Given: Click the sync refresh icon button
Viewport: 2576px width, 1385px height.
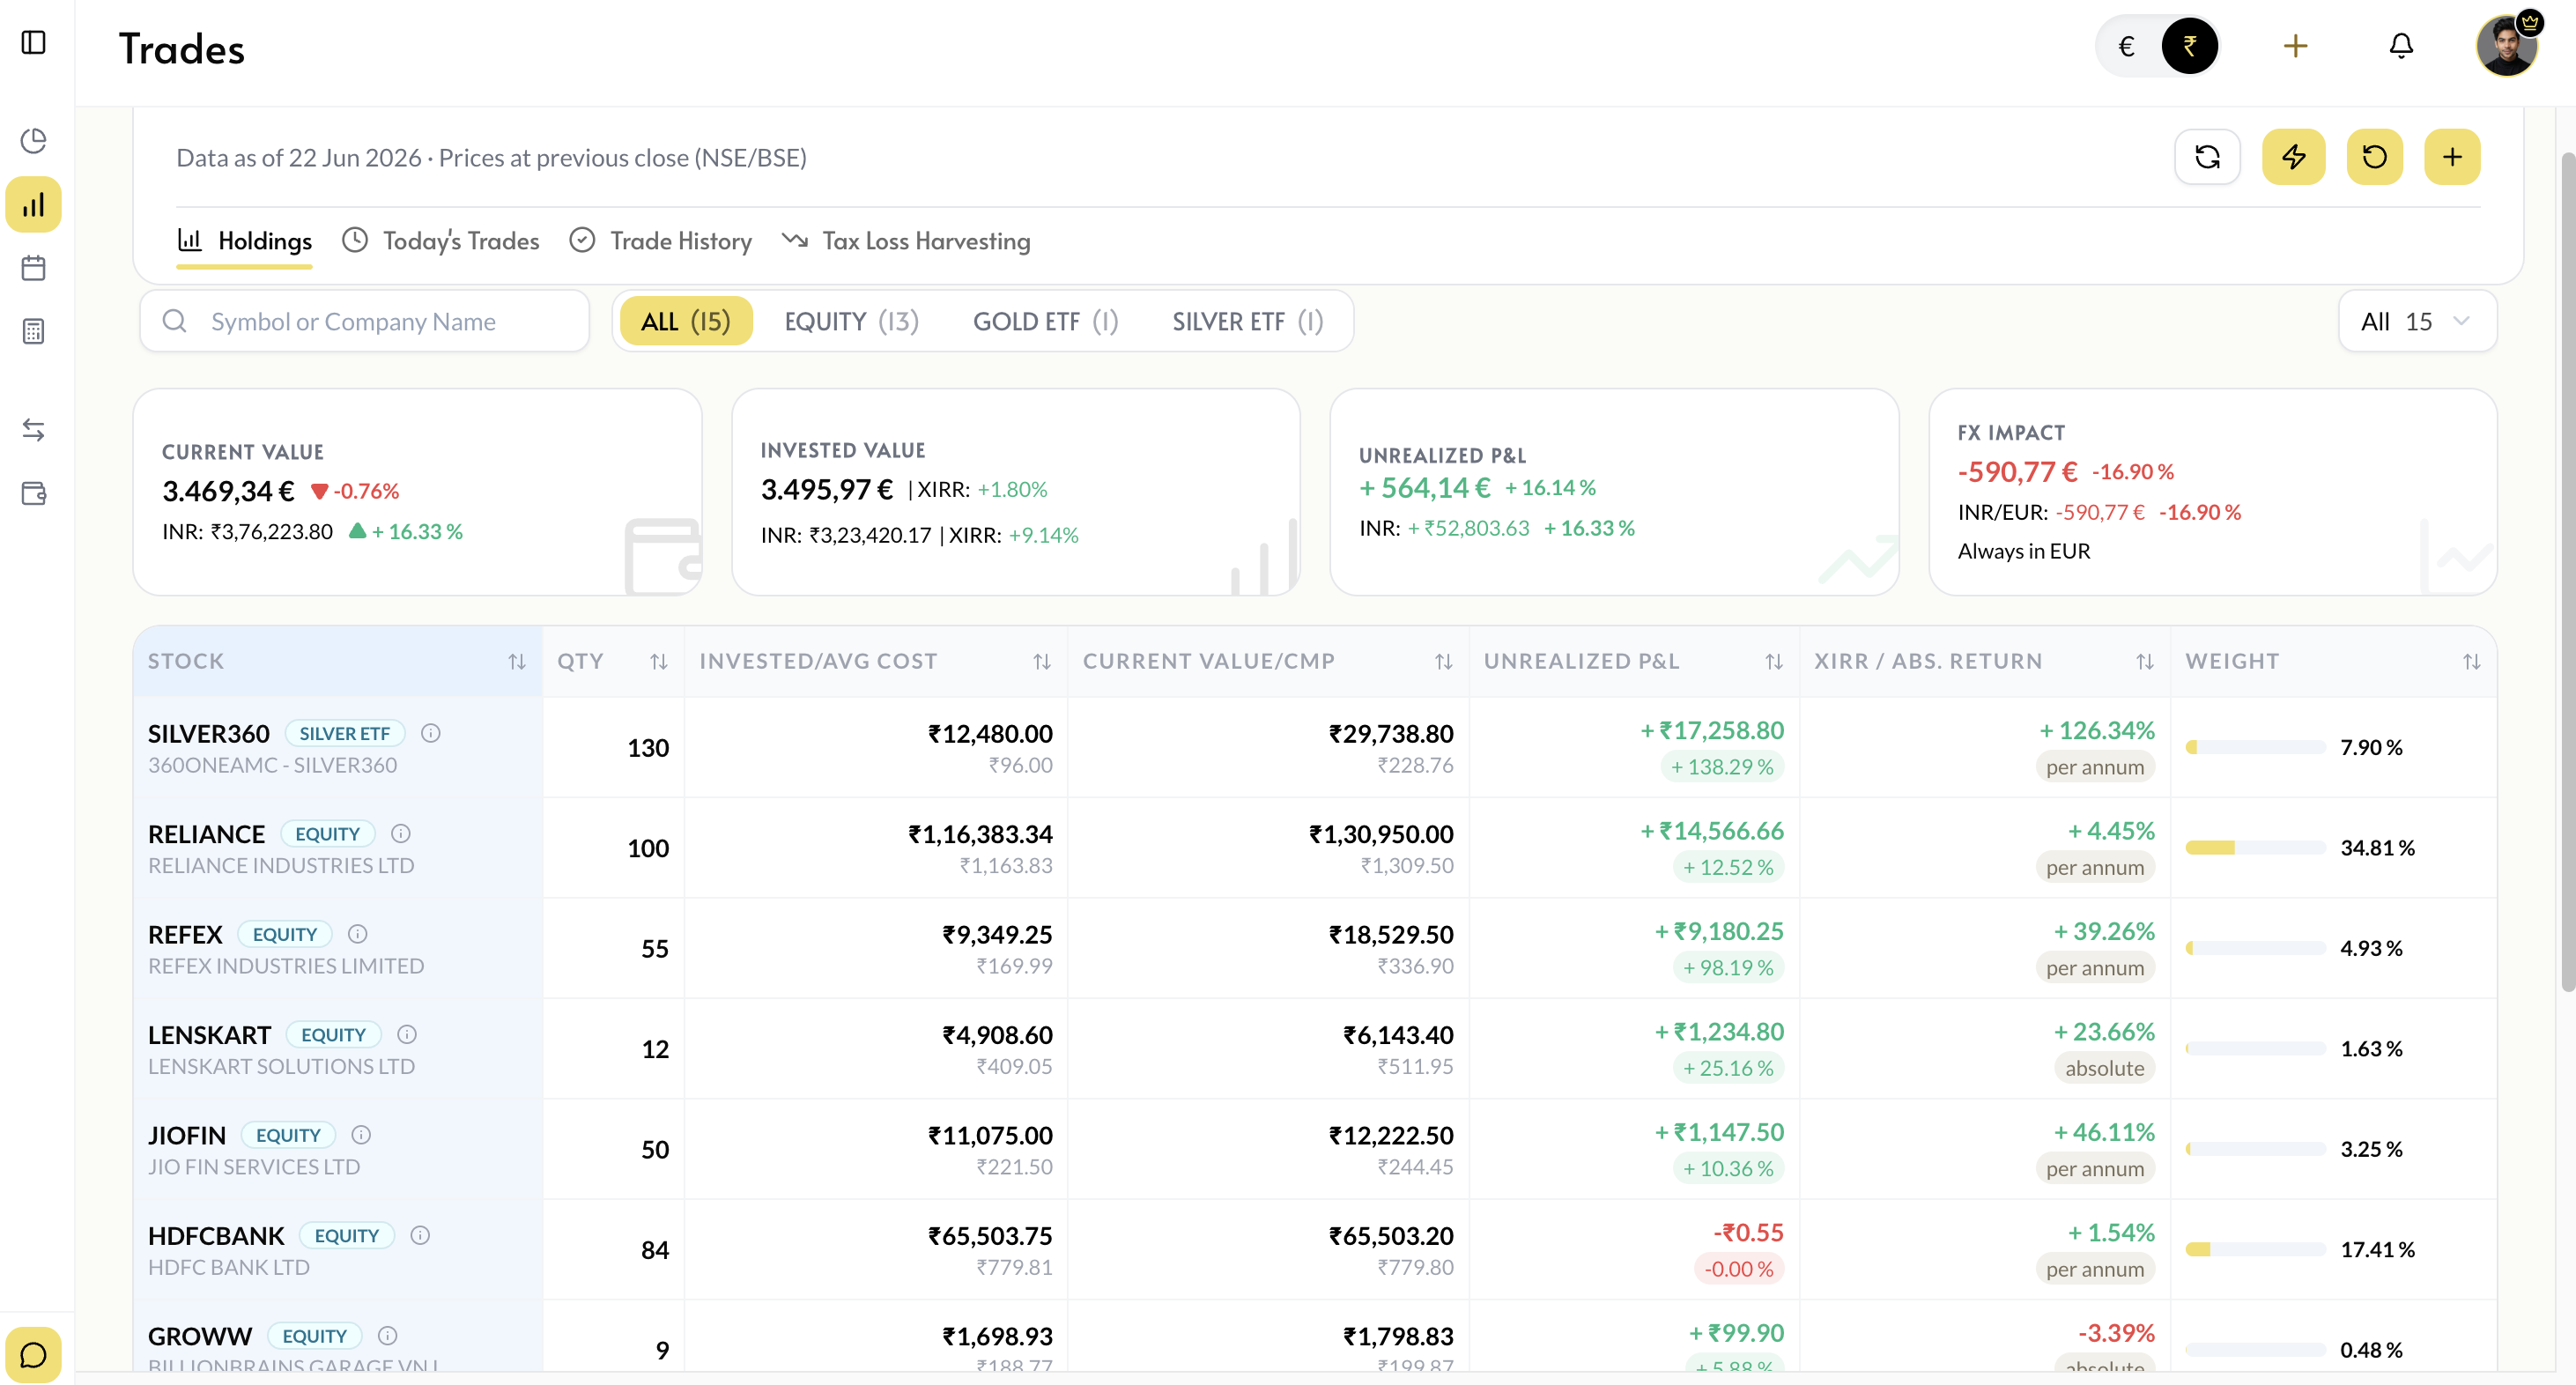Looking at the screenshot, I should click(2207, 157).
